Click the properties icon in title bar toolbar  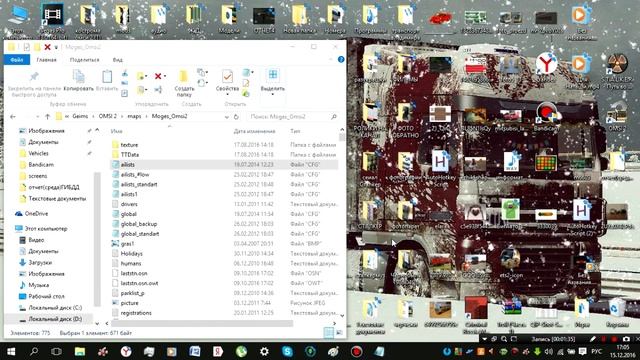click(x=27, y=47)
